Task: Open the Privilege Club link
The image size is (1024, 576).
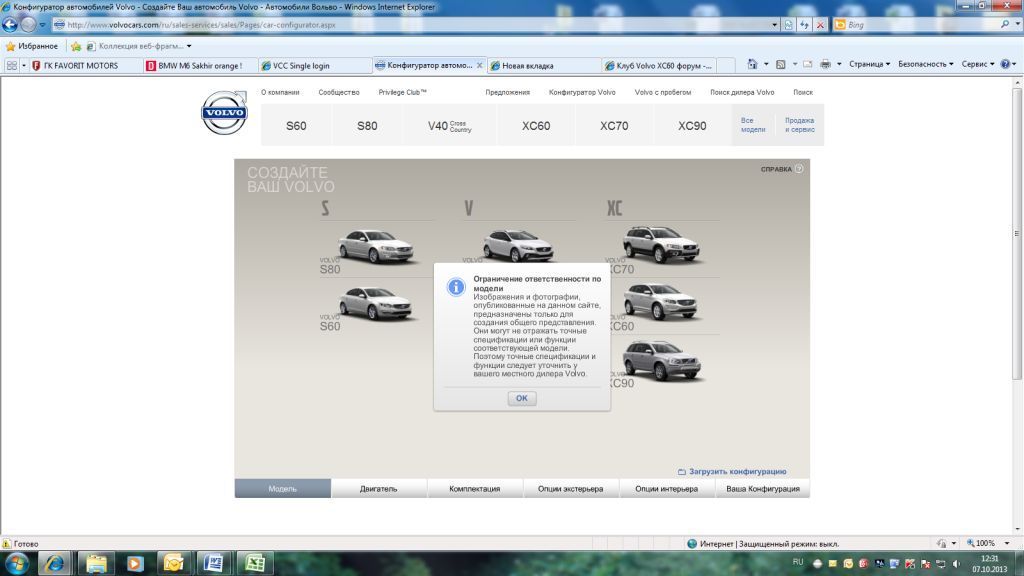Action: tap(402, 92)
